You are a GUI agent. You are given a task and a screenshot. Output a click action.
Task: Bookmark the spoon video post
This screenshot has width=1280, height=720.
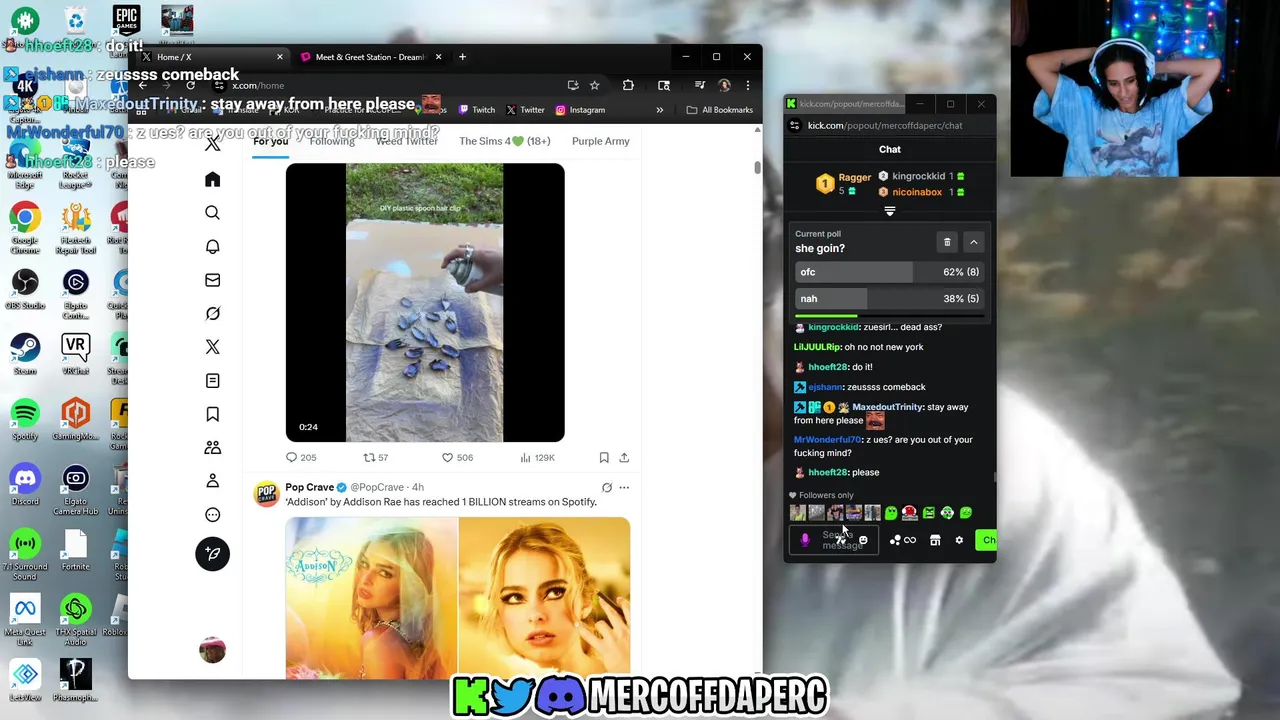[x=604, y=457]
